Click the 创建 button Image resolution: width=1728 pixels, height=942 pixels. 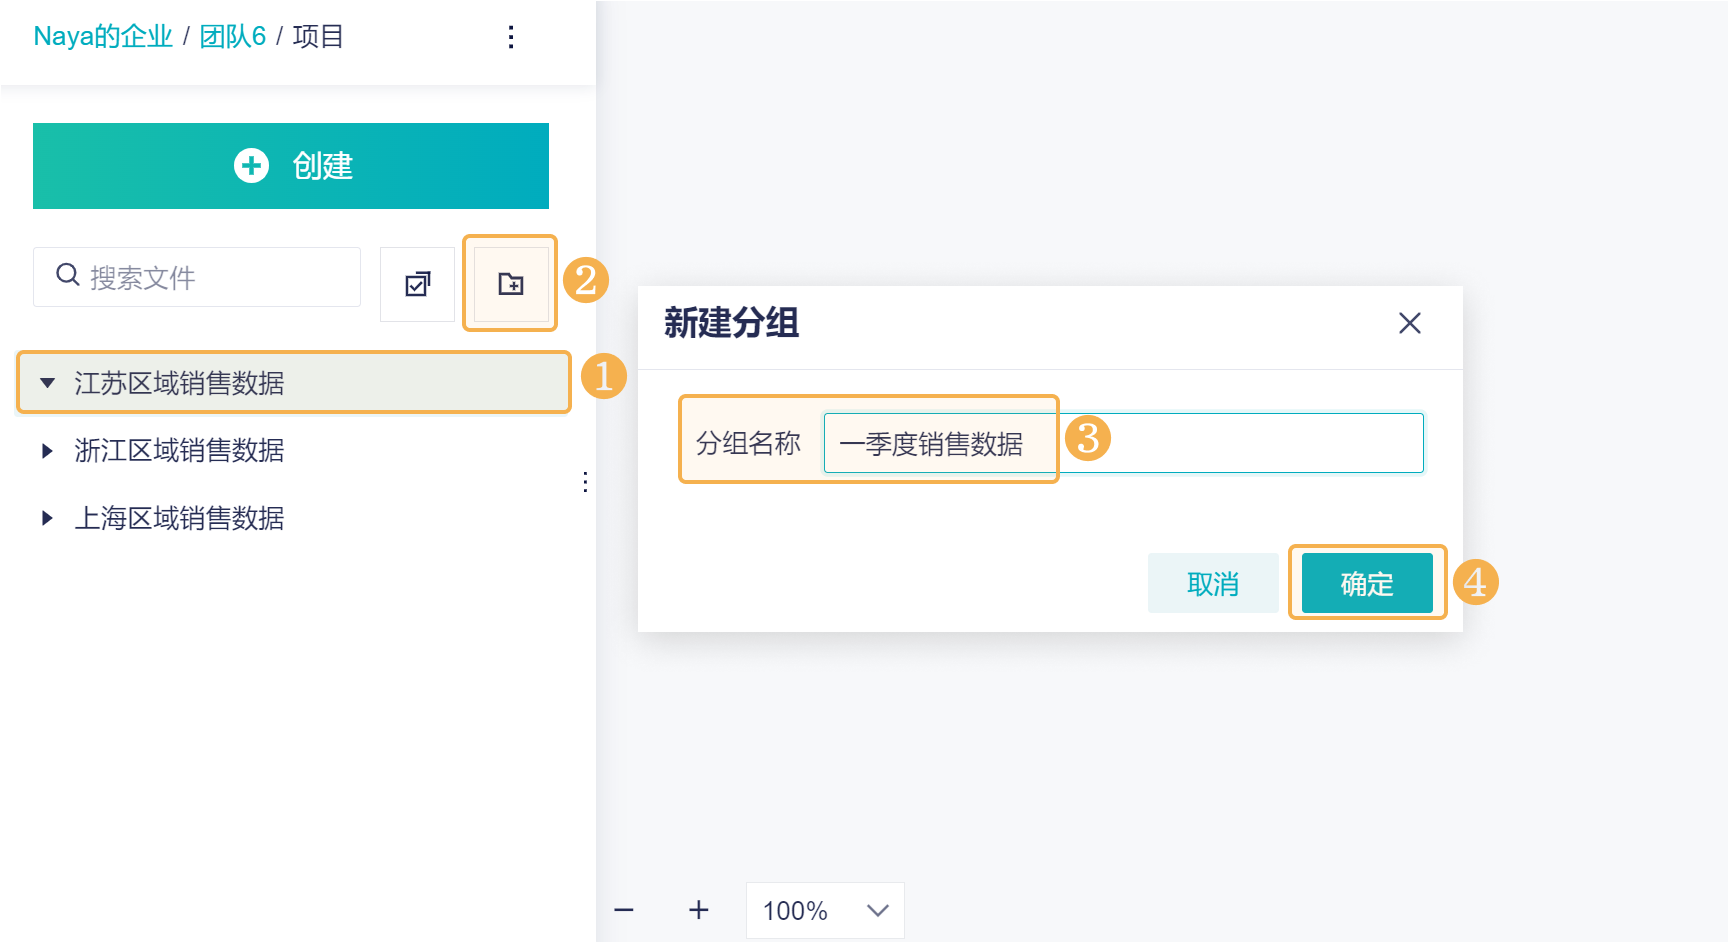coord(291,166)
